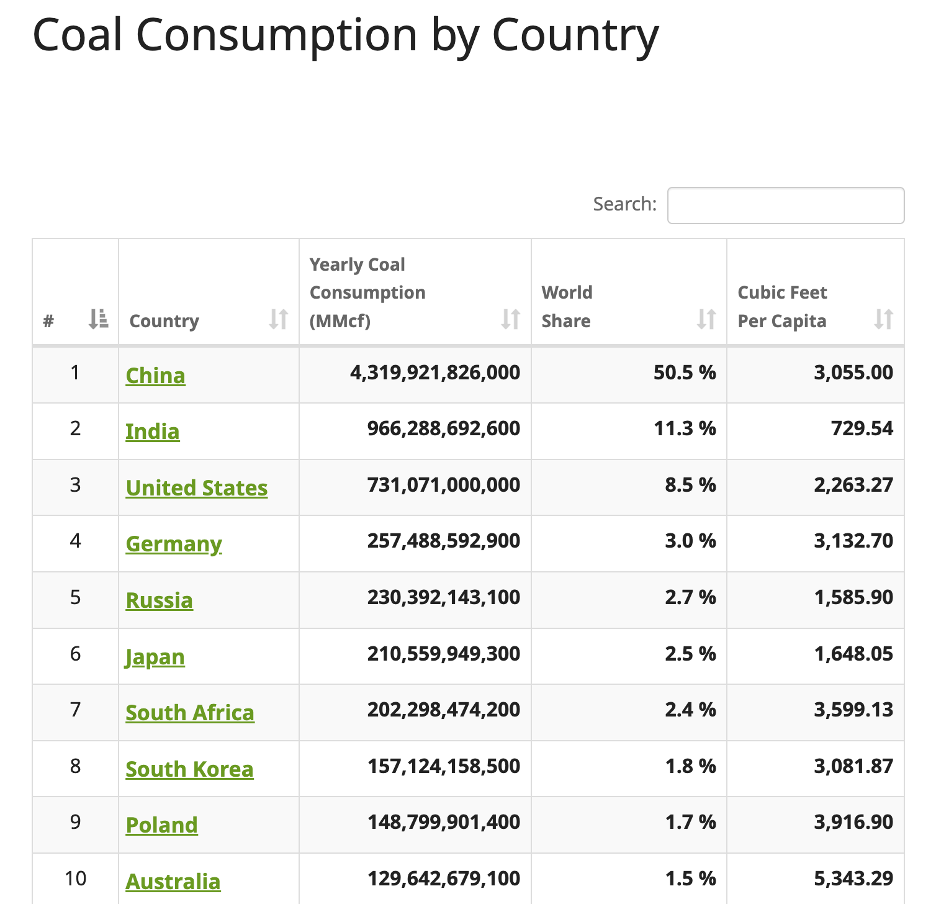The height and width of the screenshot is (904, 936).
Task: Toggle World Share column sorting order
Action: coord(707,320)
